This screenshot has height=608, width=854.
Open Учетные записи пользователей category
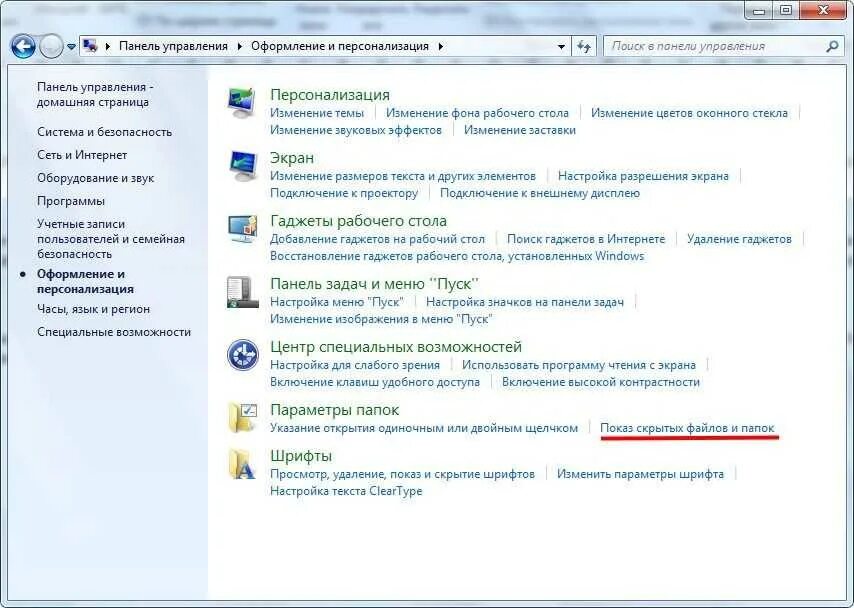[x=111, y=239]
